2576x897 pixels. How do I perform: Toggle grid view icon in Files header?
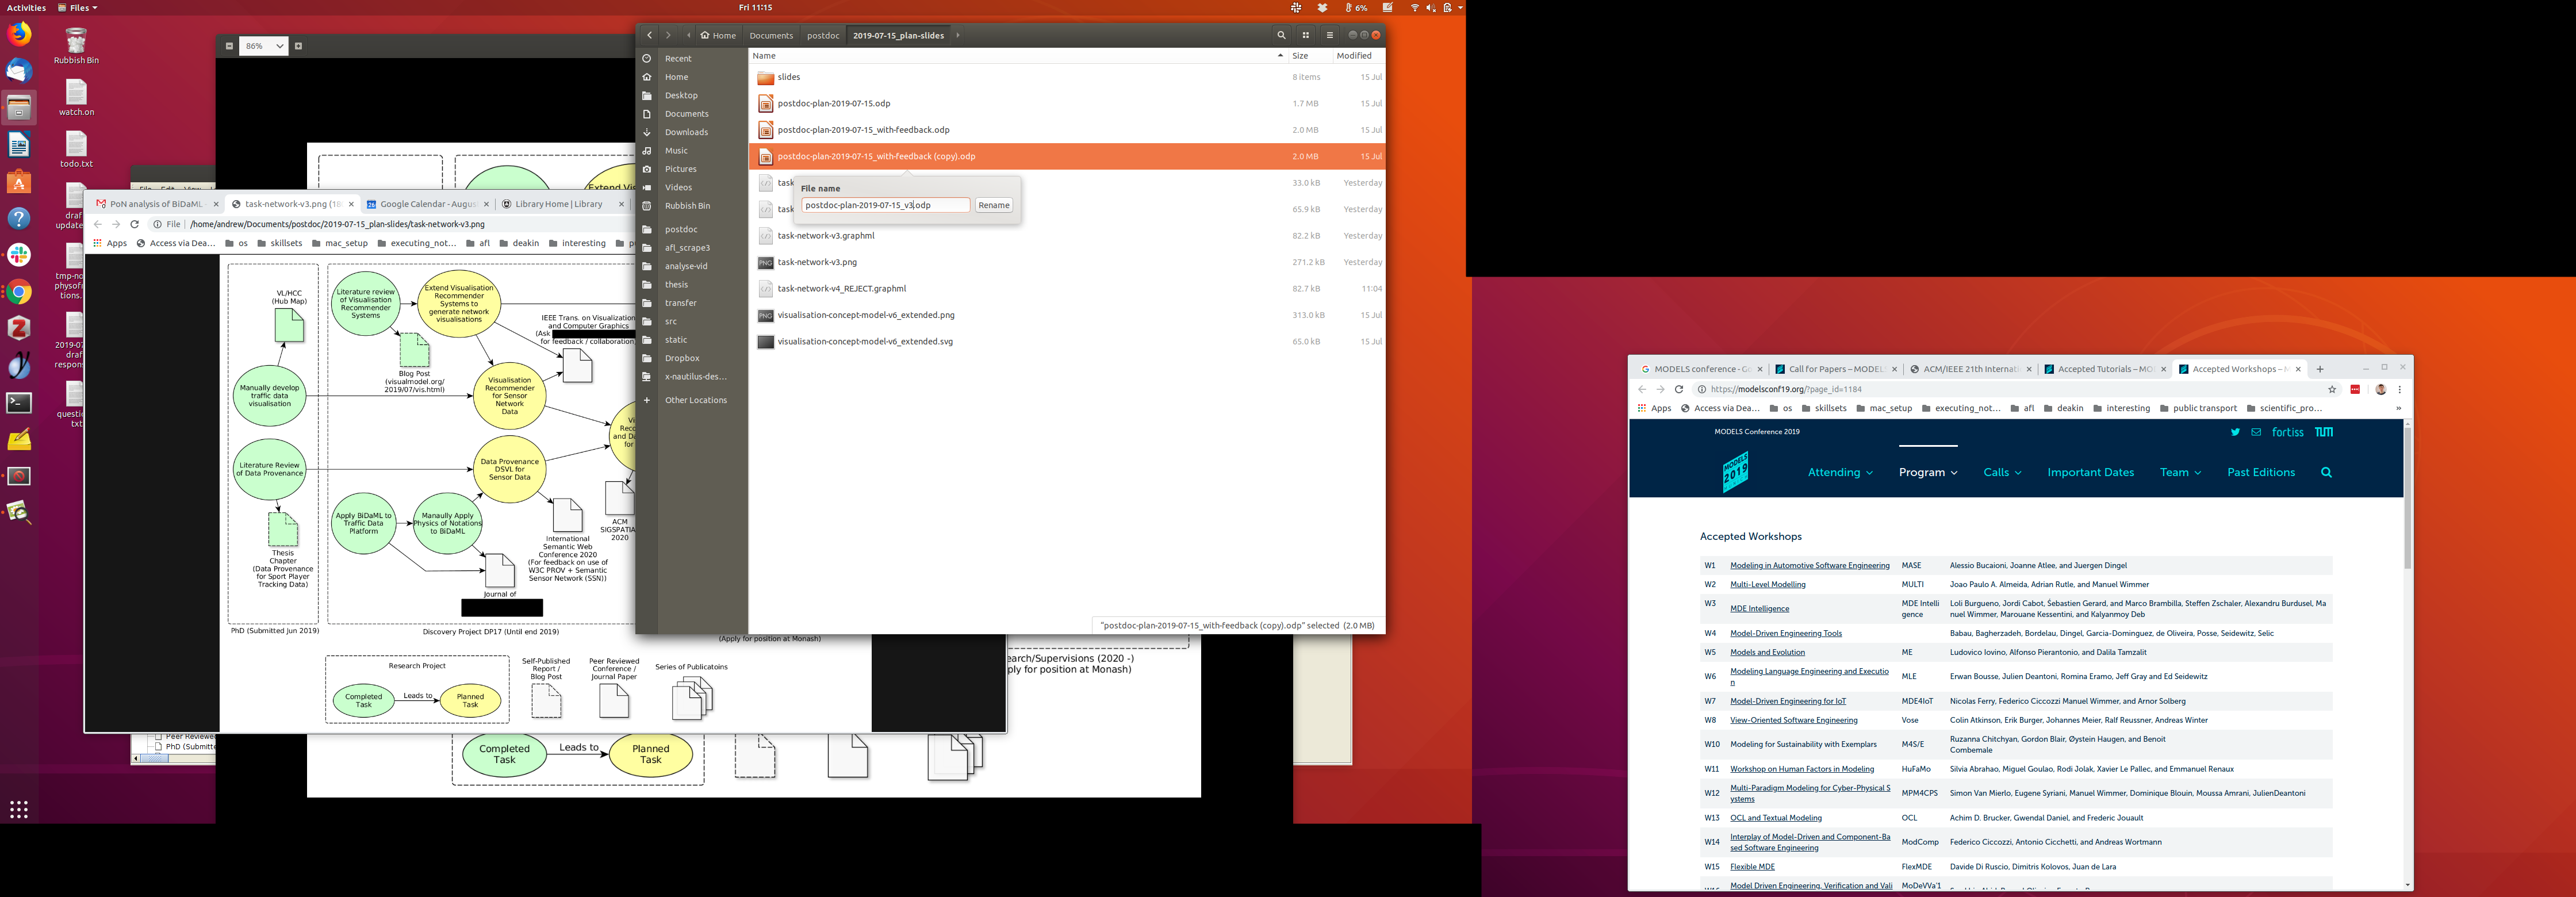[1305, 35]
